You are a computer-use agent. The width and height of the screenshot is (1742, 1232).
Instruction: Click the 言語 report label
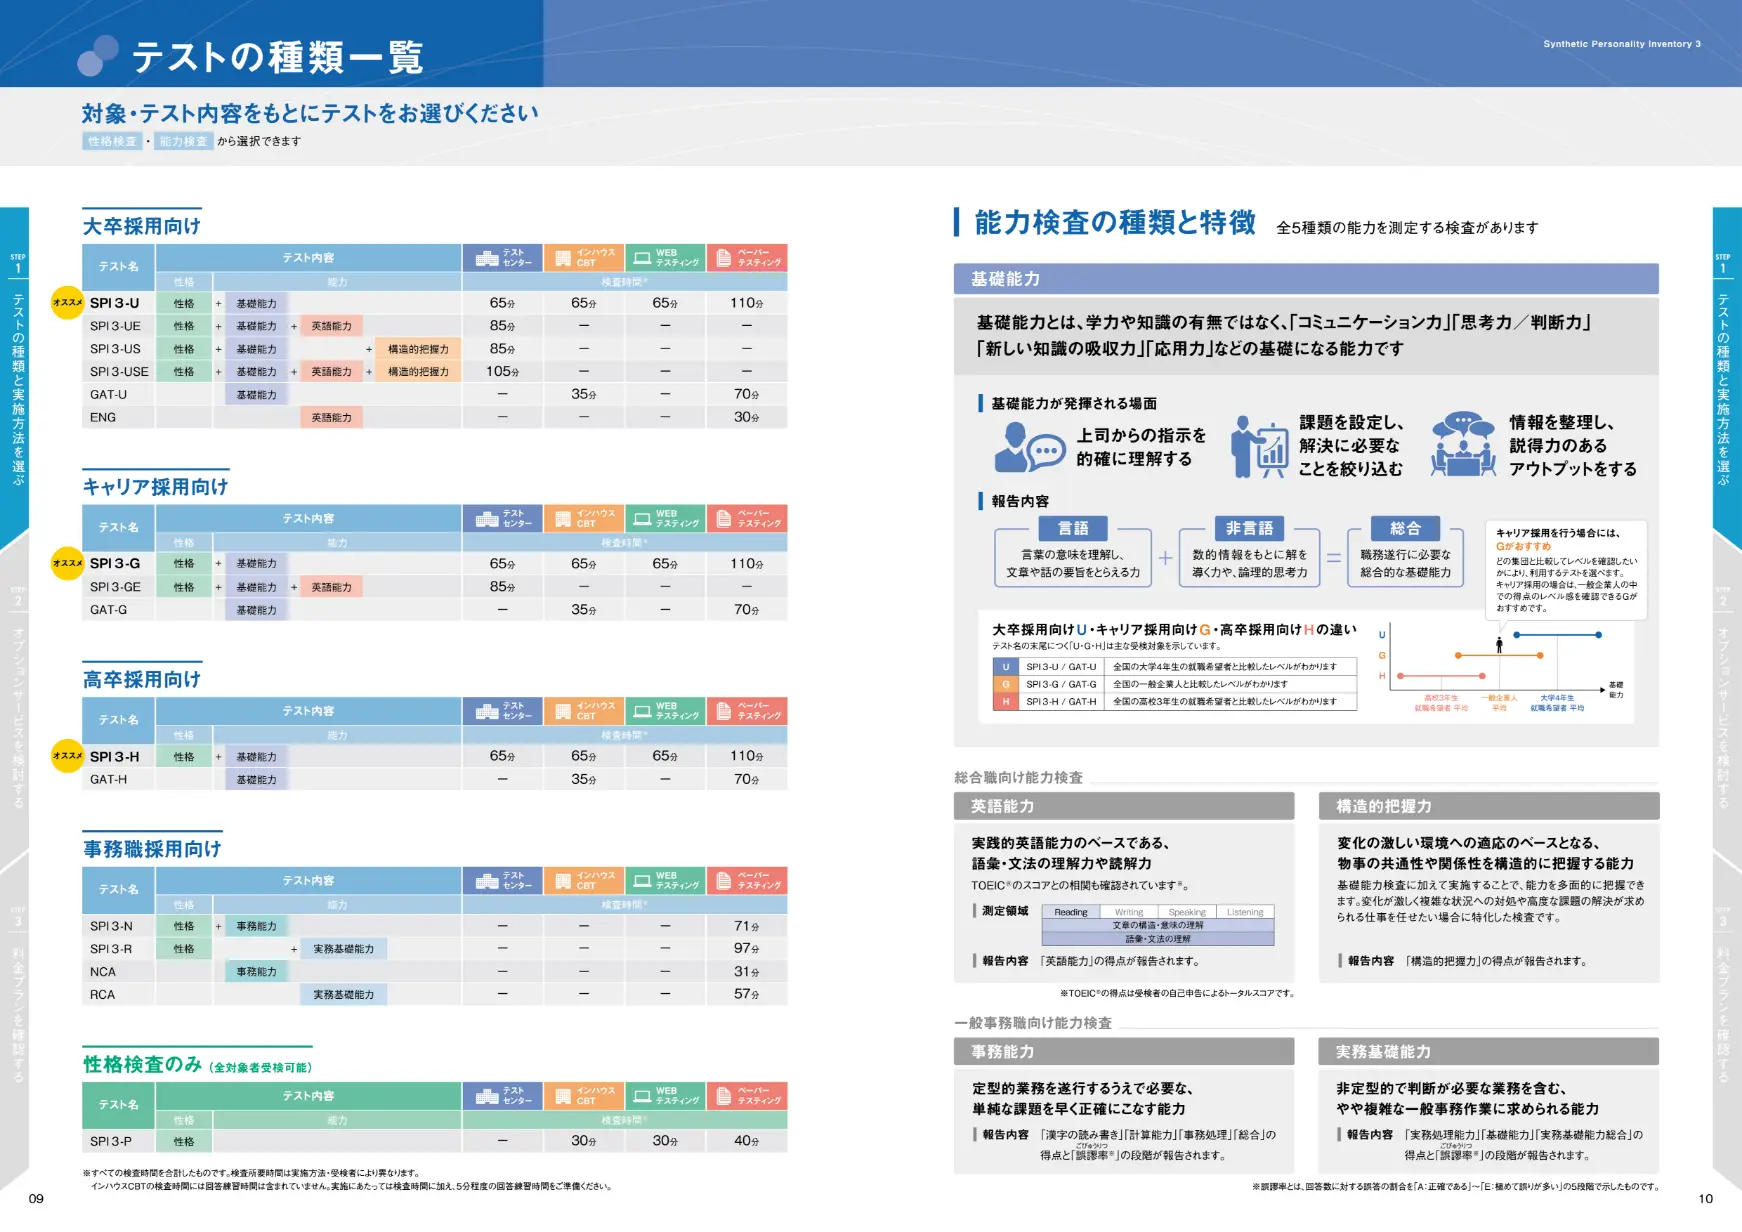pyautogui.click(x=1073, y=528)
